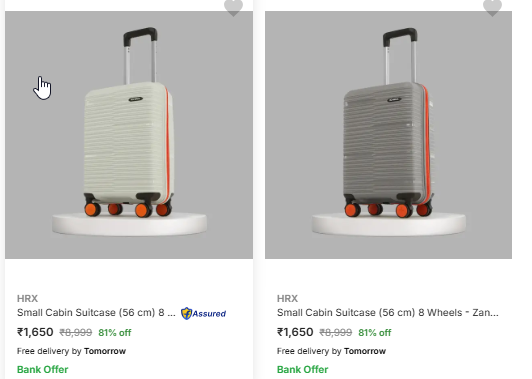Screen dimensions: 532x379
Task: Click the 81% off label on the grey suitcase
Action: pyautogui.click(x=375, y=333)
